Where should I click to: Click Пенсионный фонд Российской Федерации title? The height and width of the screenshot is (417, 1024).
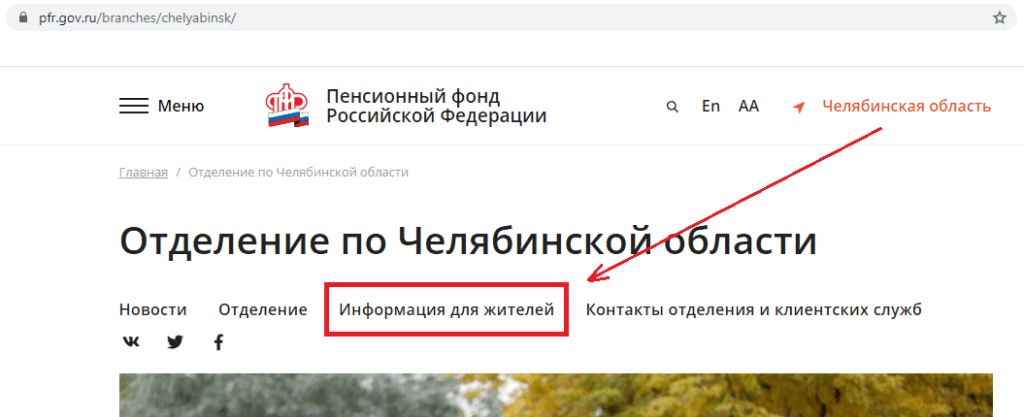pyautogui.click(x=436, y=106)
